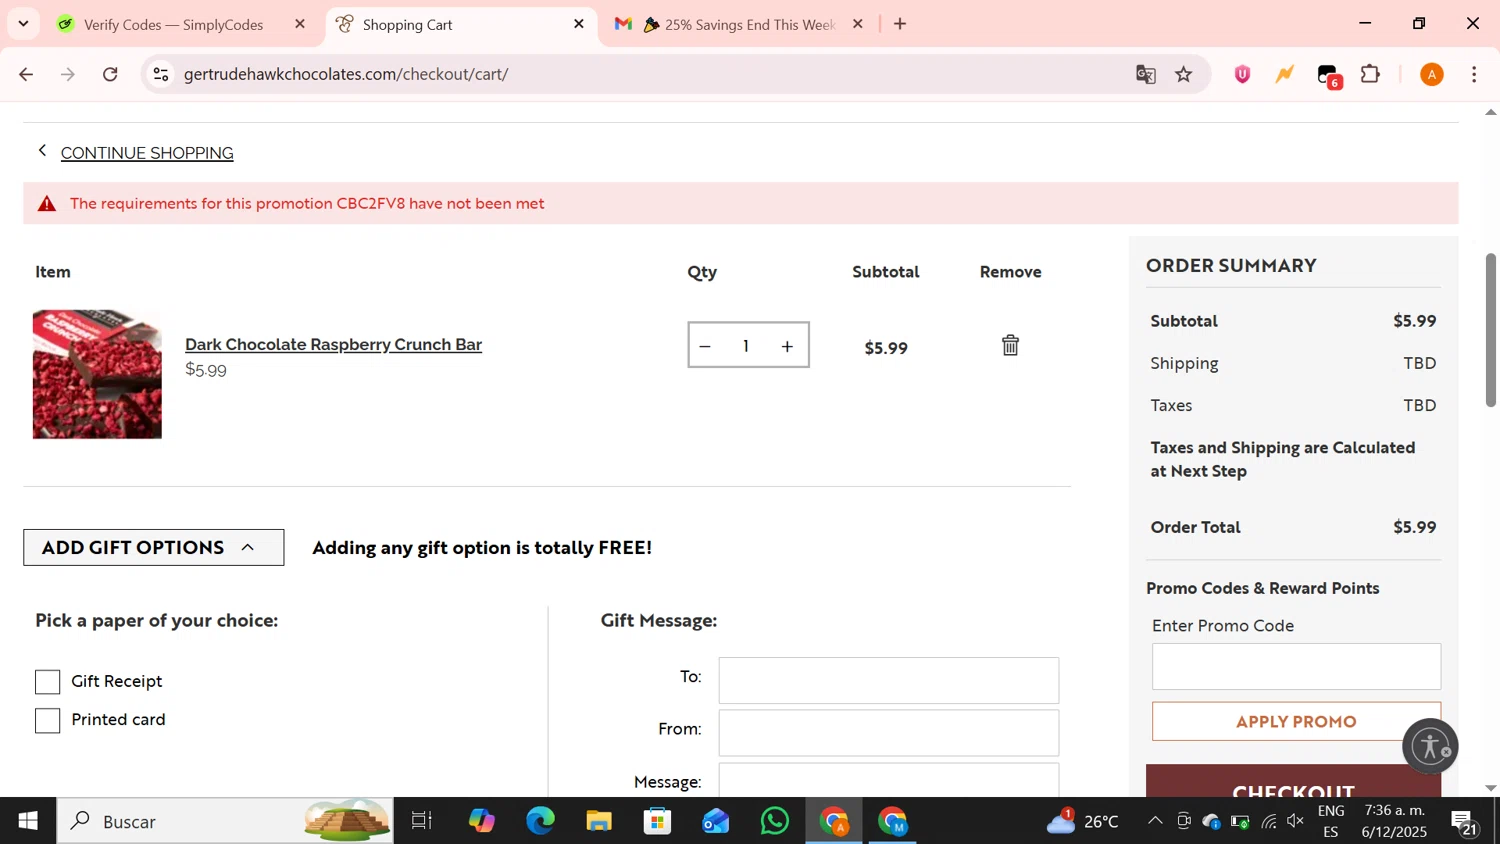Bookmark this page with the star

(1184, 74)
